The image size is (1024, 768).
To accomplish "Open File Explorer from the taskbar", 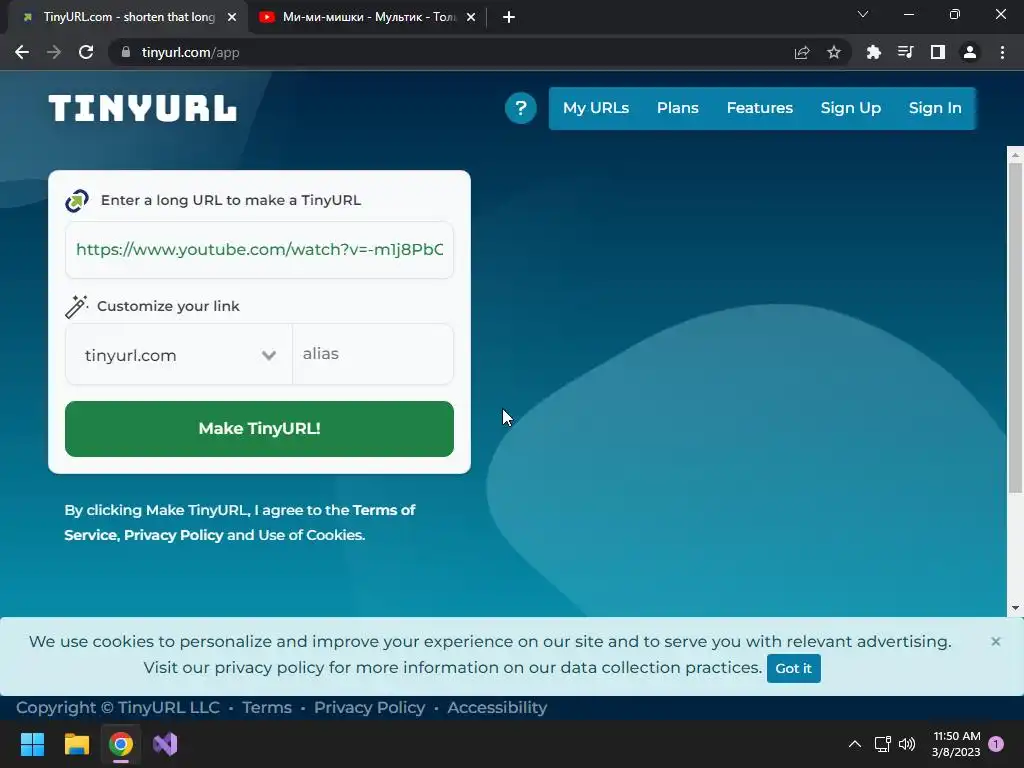I will point(76,744).
